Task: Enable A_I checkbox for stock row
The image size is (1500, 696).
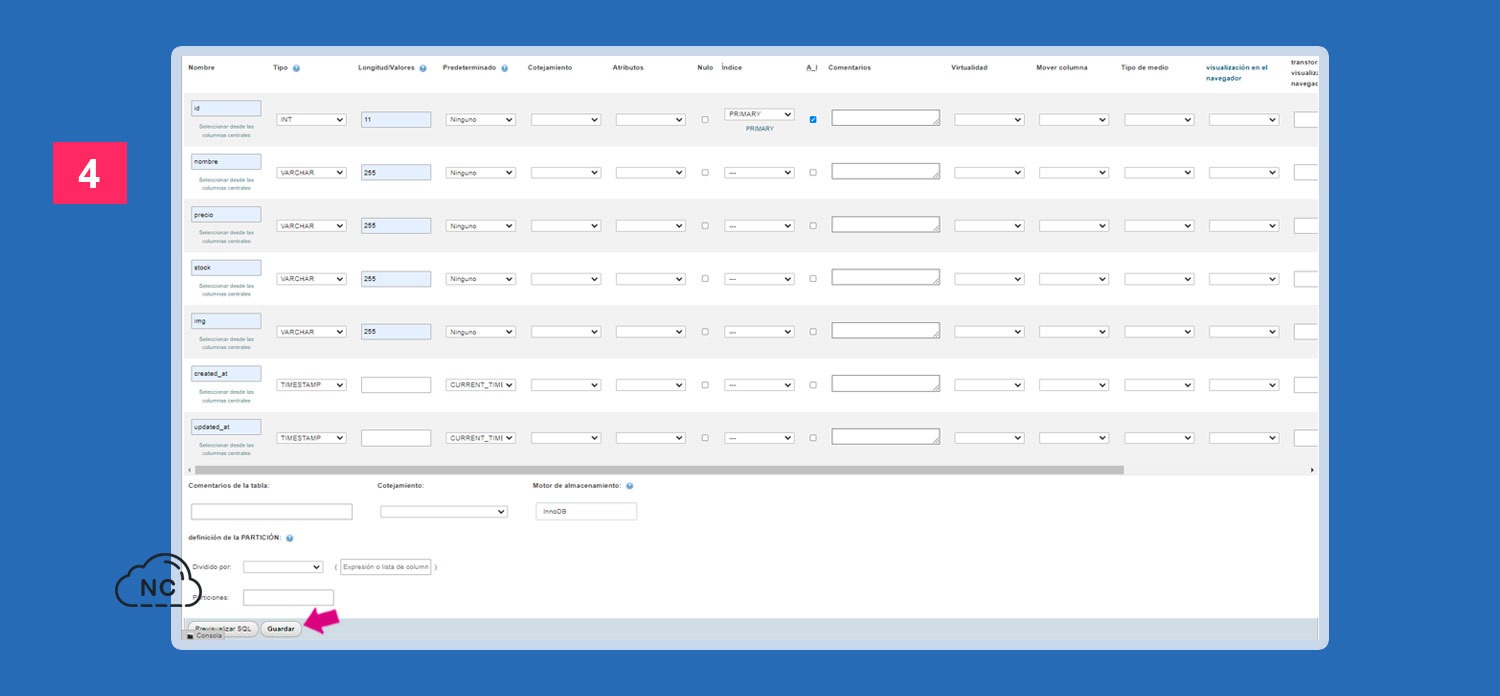Action: [813, 278]
